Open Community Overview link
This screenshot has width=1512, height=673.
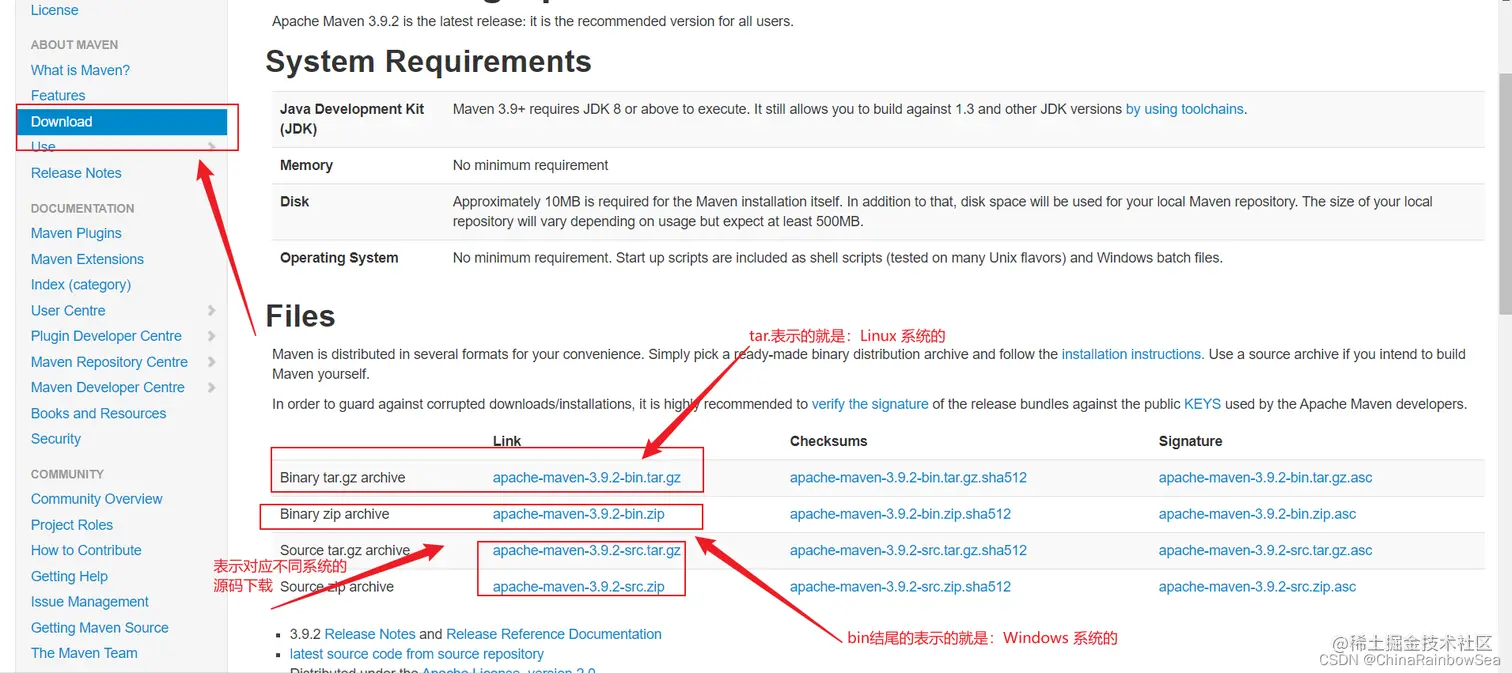(96, 499)
